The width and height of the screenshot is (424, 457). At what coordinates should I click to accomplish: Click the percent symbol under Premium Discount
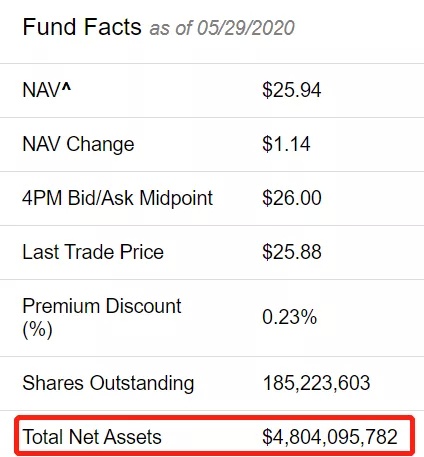[x=38, y=330]
